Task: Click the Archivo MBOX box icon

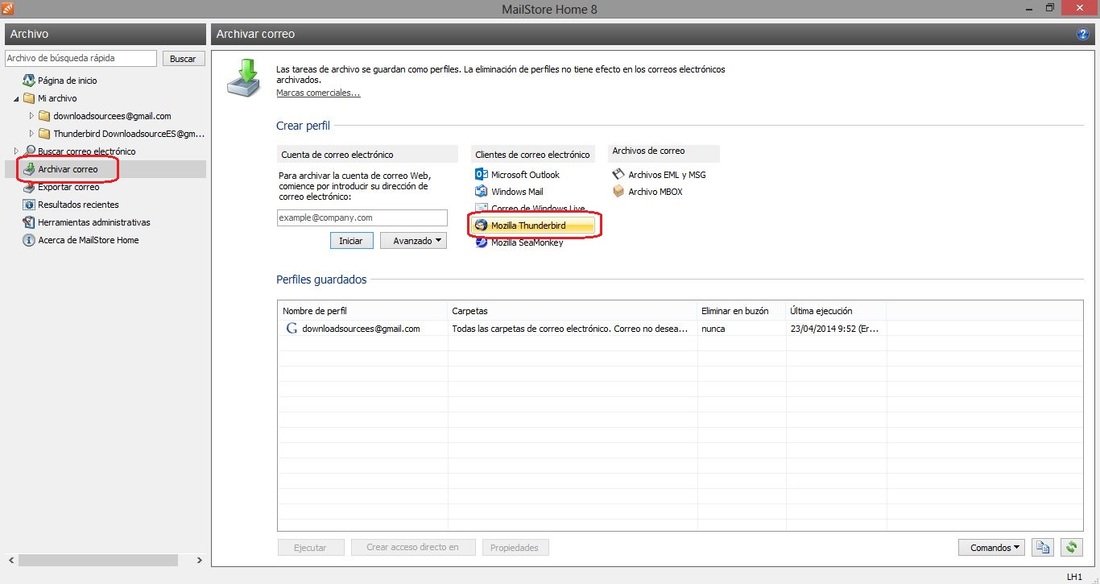Action: [618, 191]
